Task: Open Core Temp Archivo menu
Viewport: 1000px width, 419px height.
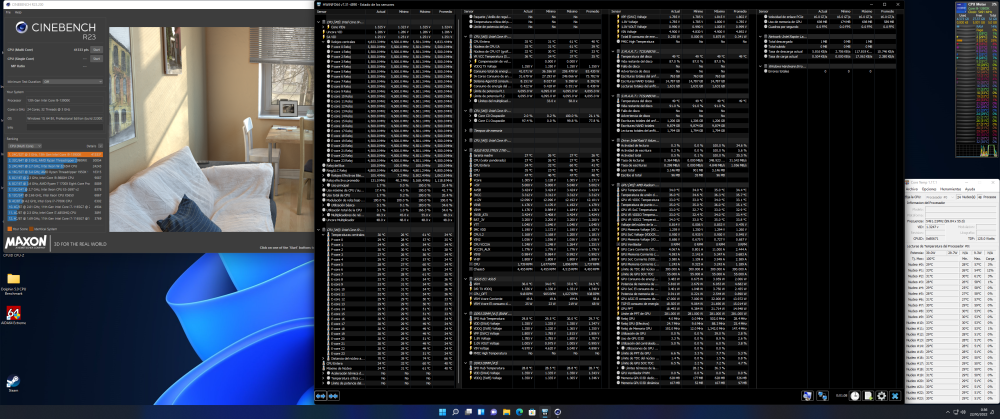Action: [x=912, y=189]
